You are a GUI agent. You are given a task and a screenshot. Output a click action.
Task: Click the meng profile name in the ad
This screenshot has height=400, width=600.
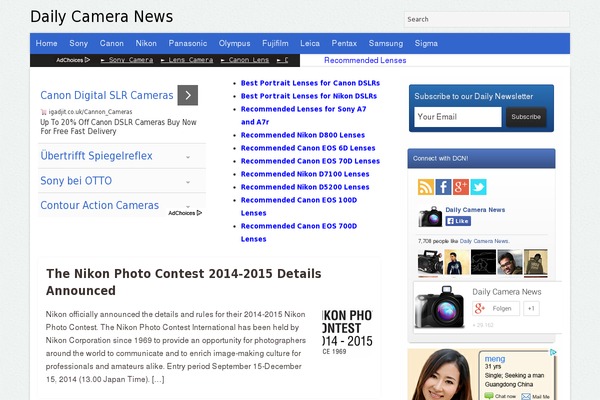495,359
